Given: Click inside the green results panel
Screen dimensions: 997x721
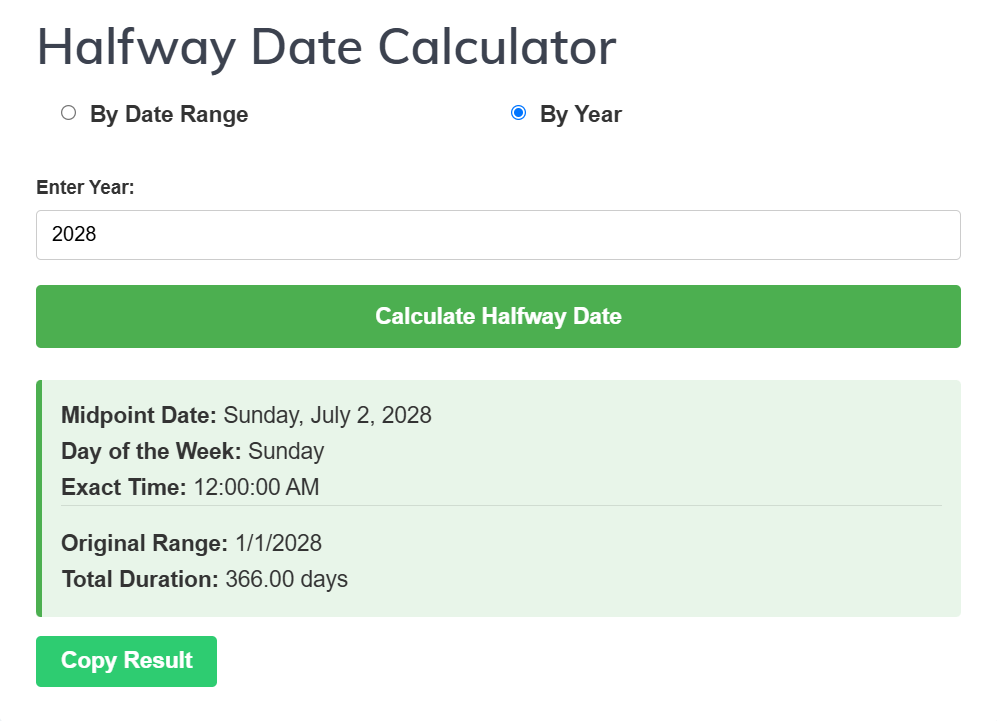Looking at the screenshot, I should pyautogui.click(x=600, y=497).
